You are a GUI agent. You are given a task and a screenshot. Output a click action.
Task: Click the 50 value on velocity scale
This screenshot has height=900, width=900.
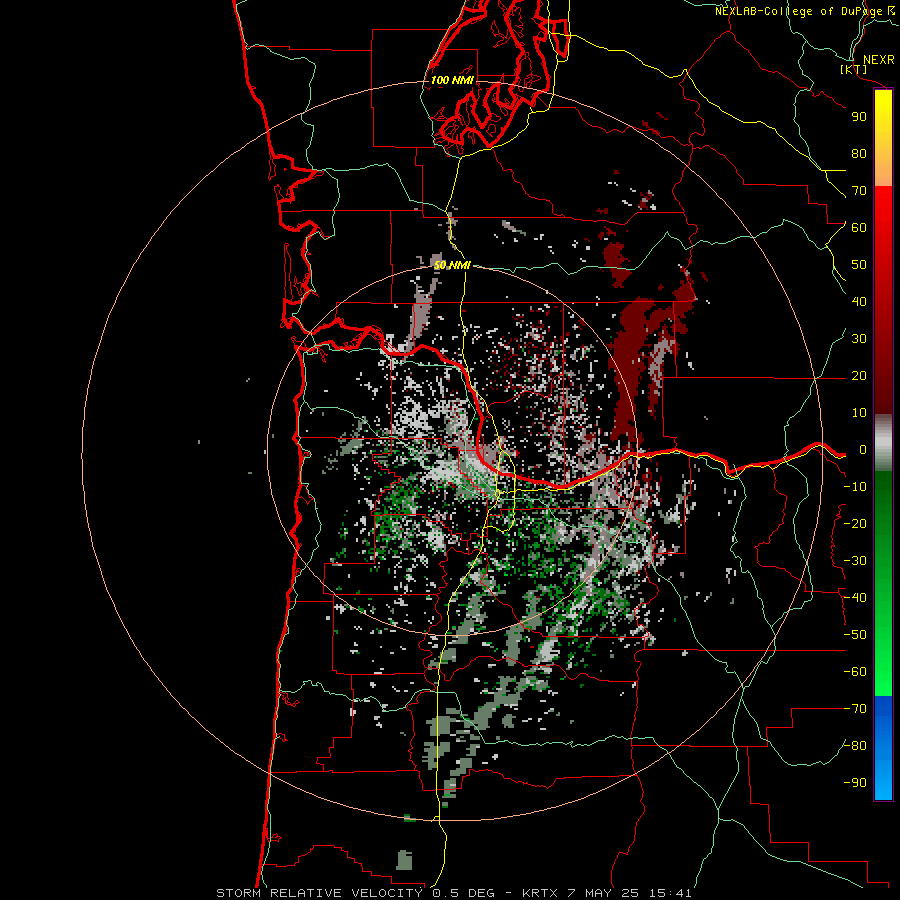click(x=859, y=265)
